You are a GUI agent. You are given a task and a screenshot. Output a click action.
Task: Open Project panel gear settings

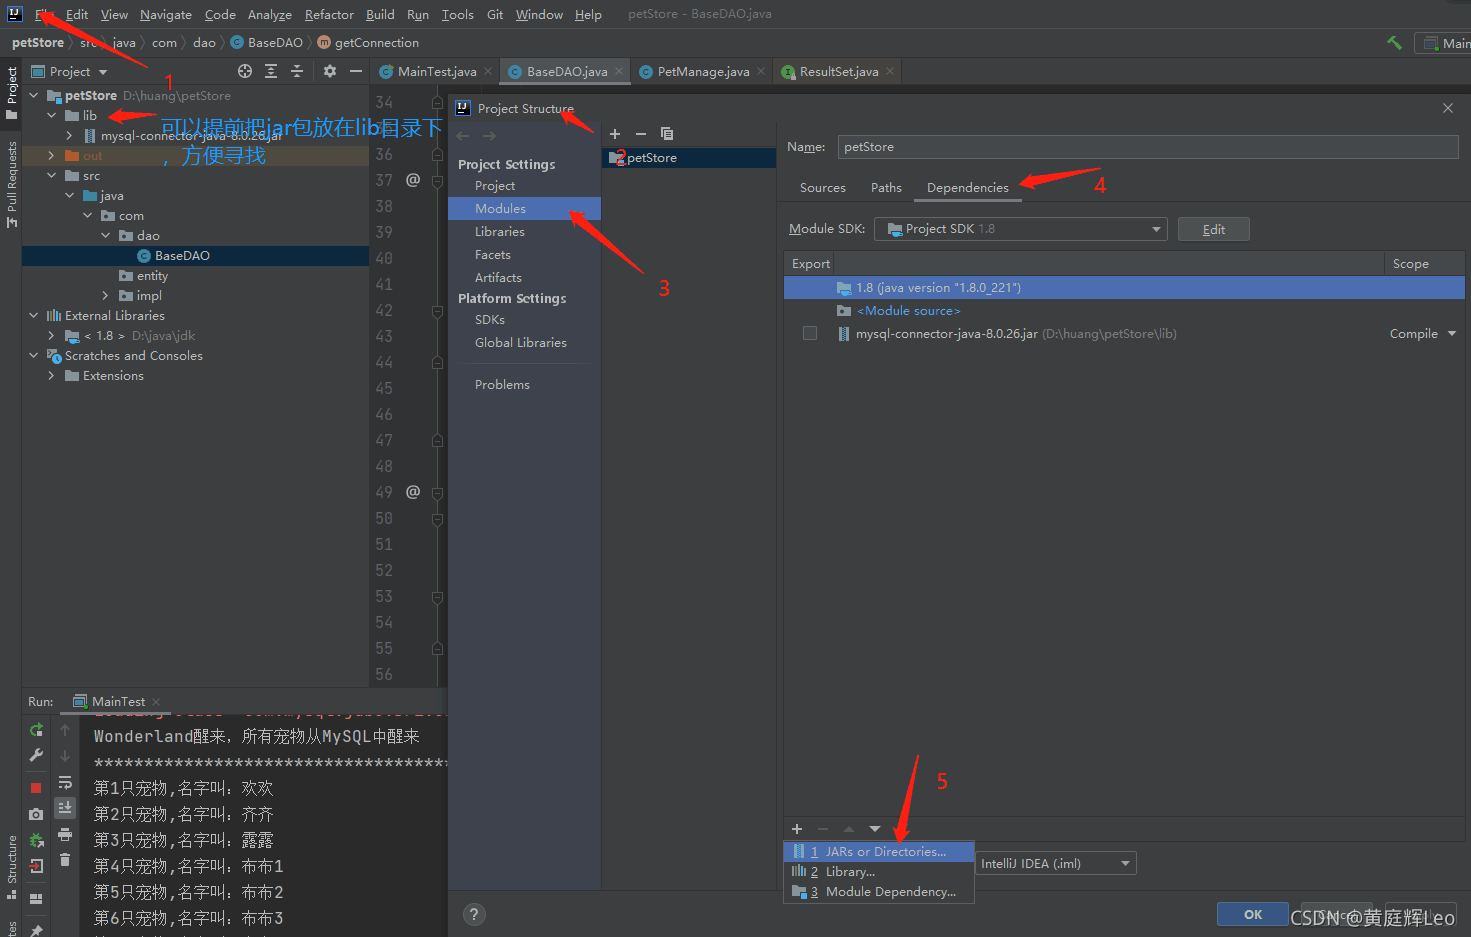[x=330, y=71]
